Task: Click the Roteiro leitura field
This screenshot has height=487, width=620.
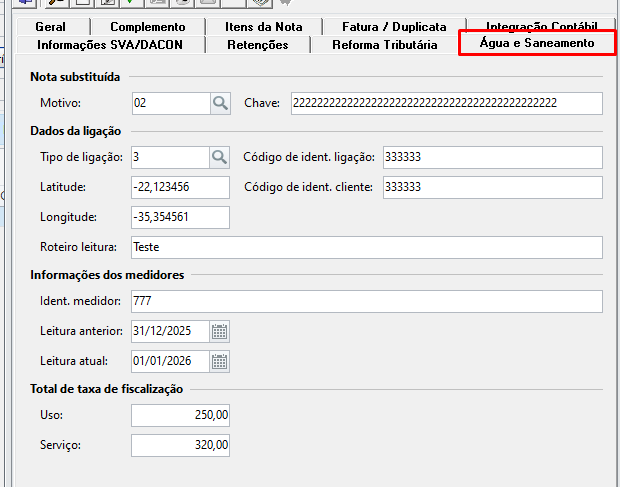Action: [x=367, y=247]
